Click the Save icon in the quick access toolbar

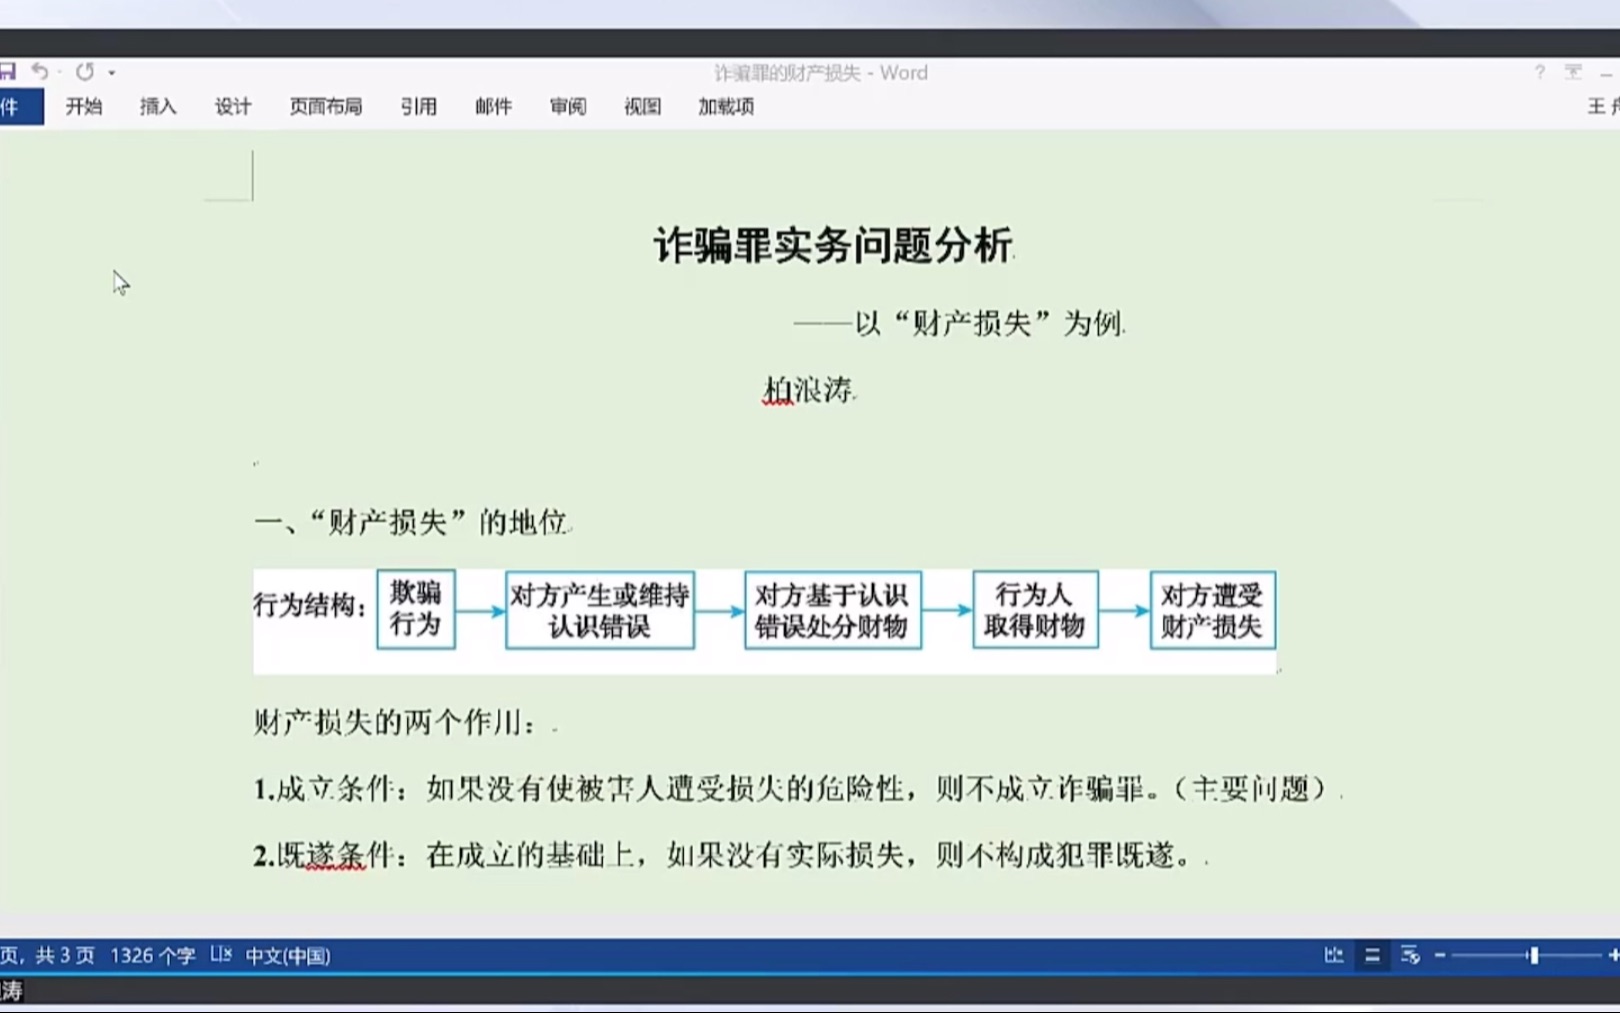coord(7,71)
